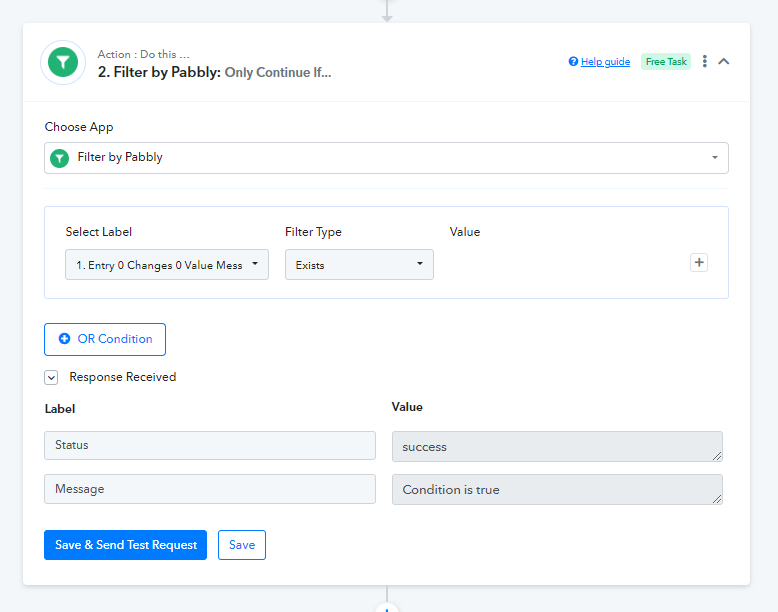Screen dimensions: 778x612
Task: Click the Free Task badge
Action: (666, 62)
